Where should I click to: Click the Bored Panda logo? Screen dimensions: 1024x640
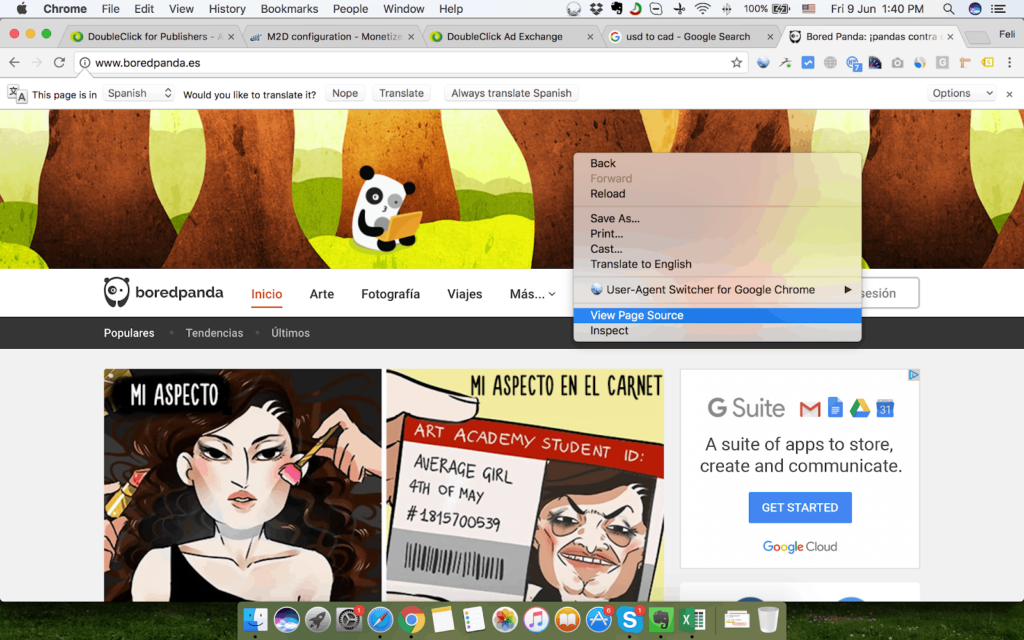162,293
